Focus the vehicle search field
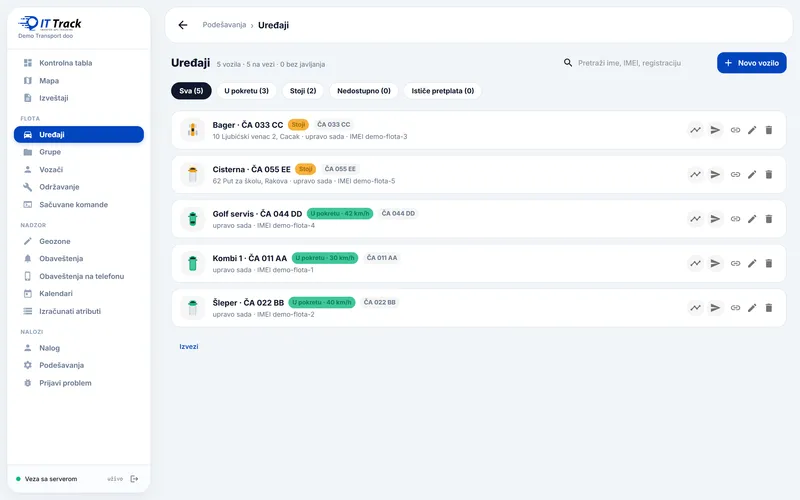 (x=635, y=63)
